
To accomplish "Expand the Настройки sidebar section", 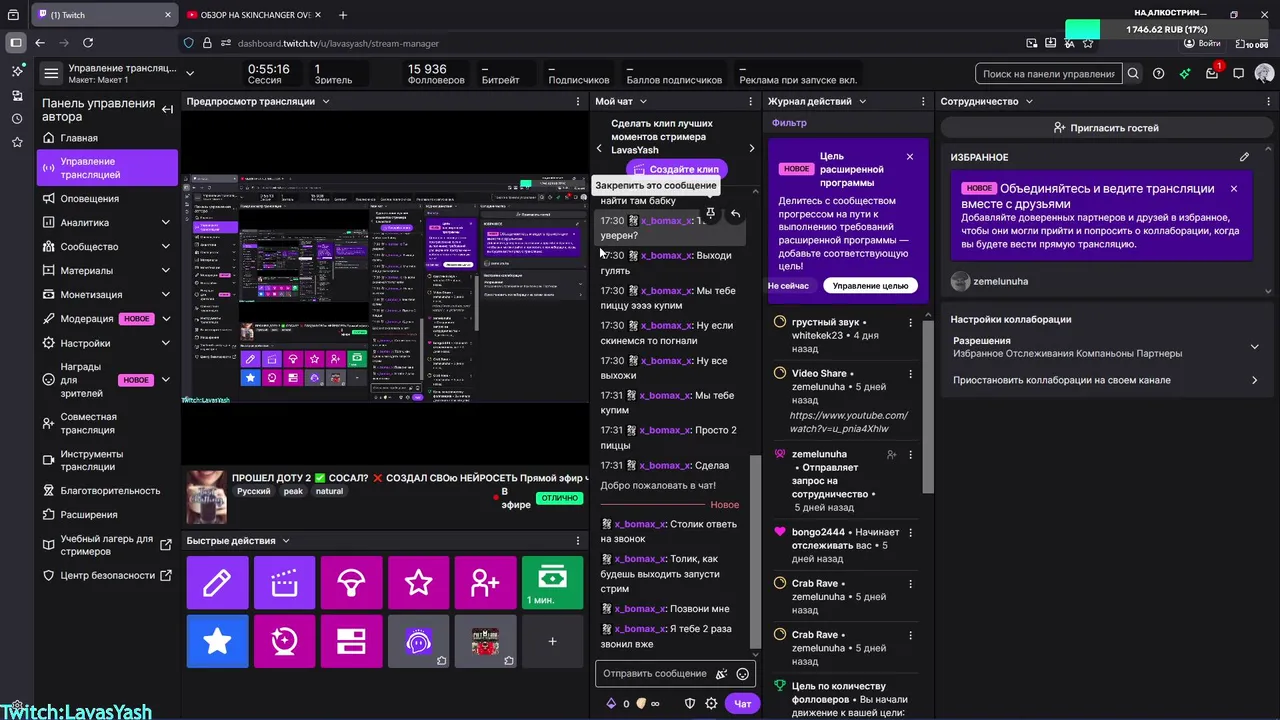I will (166, 343).
